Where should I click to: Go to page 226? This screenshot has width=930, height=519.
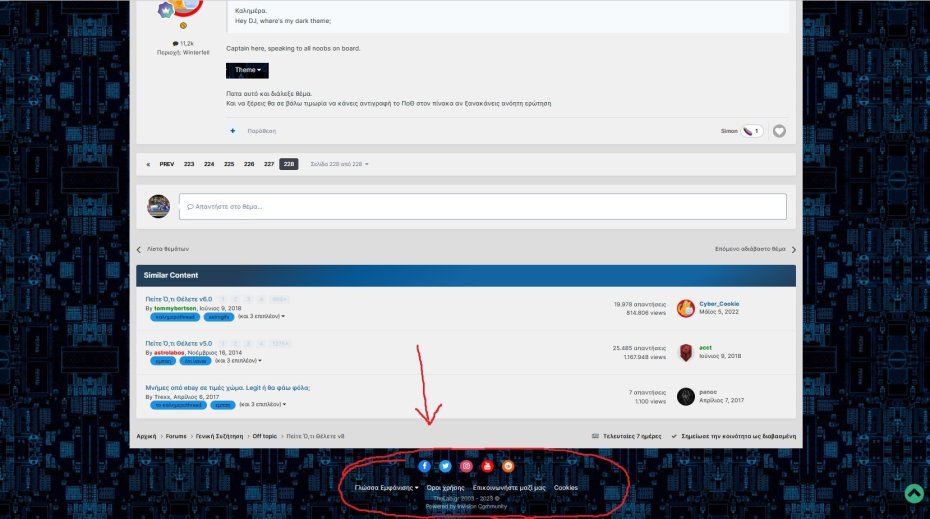[249, 164]
